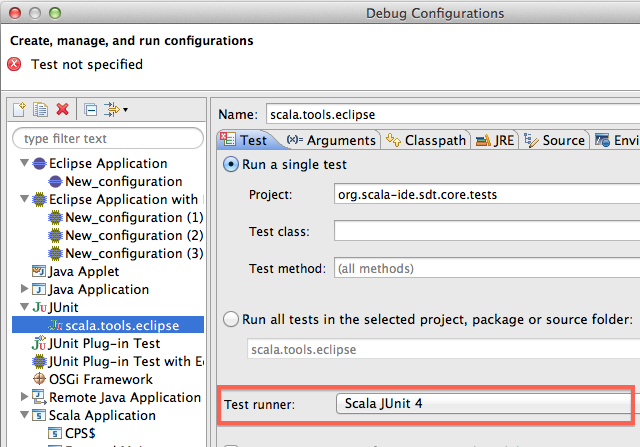This screenshot has height=447, width=640.
Task: Expand the Java Application tree node
Action: click(x=24, y=290)
